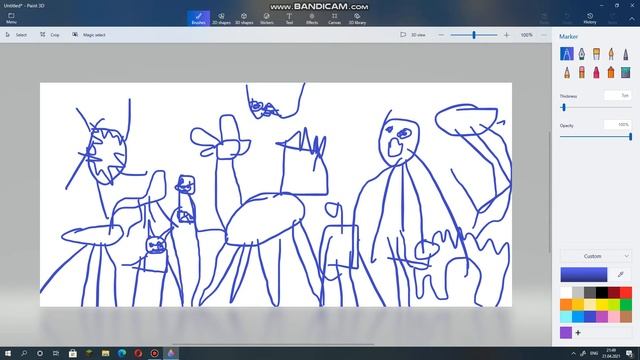Open the 3D shapes tab
Viewport: 640px width, 360px height.
coord(244,18)
